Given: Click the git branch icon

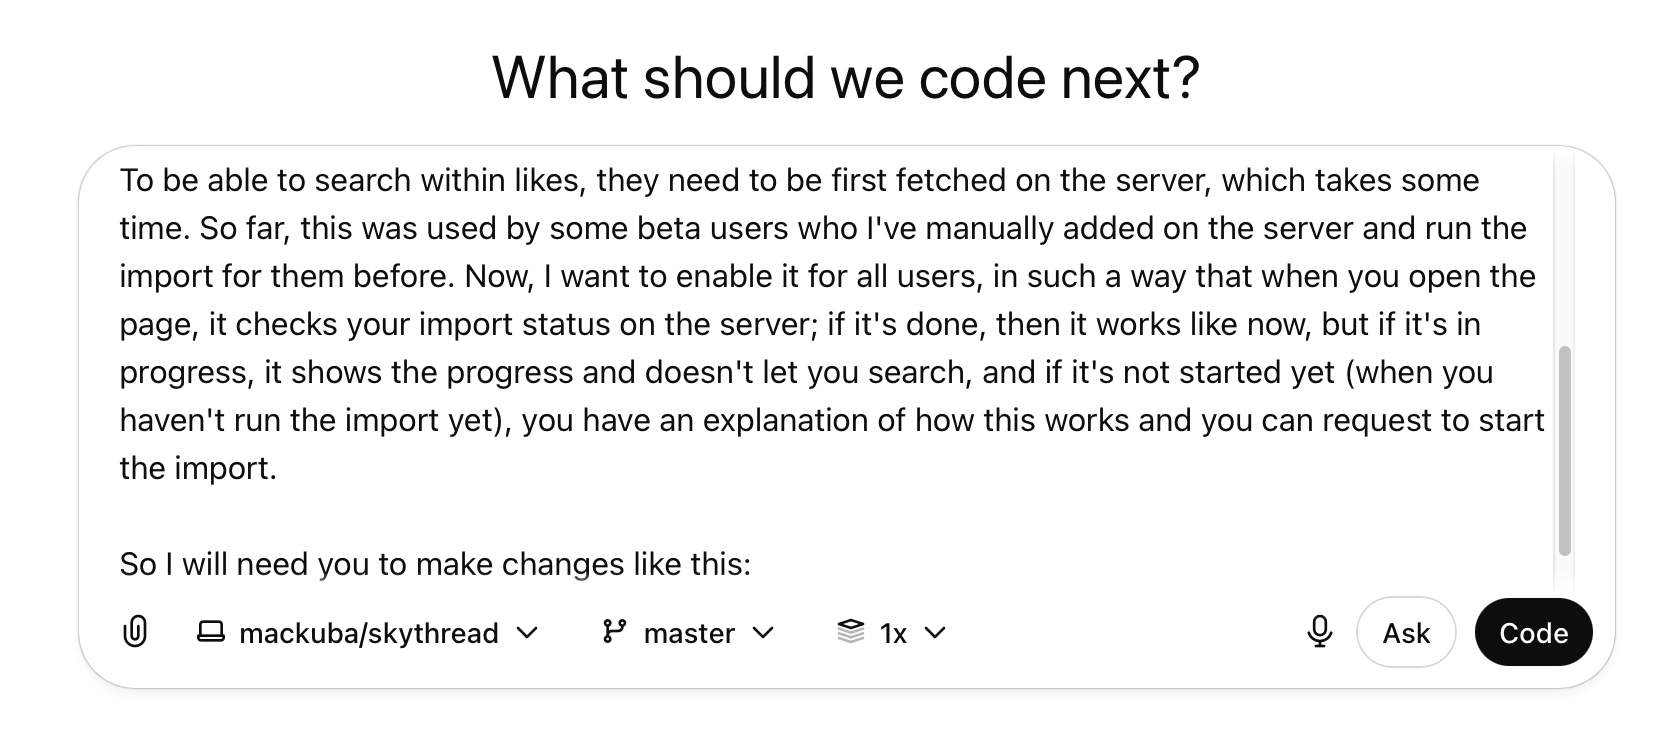Looking at the screenshot, I should pyautogui.click(x=614, y=632).
